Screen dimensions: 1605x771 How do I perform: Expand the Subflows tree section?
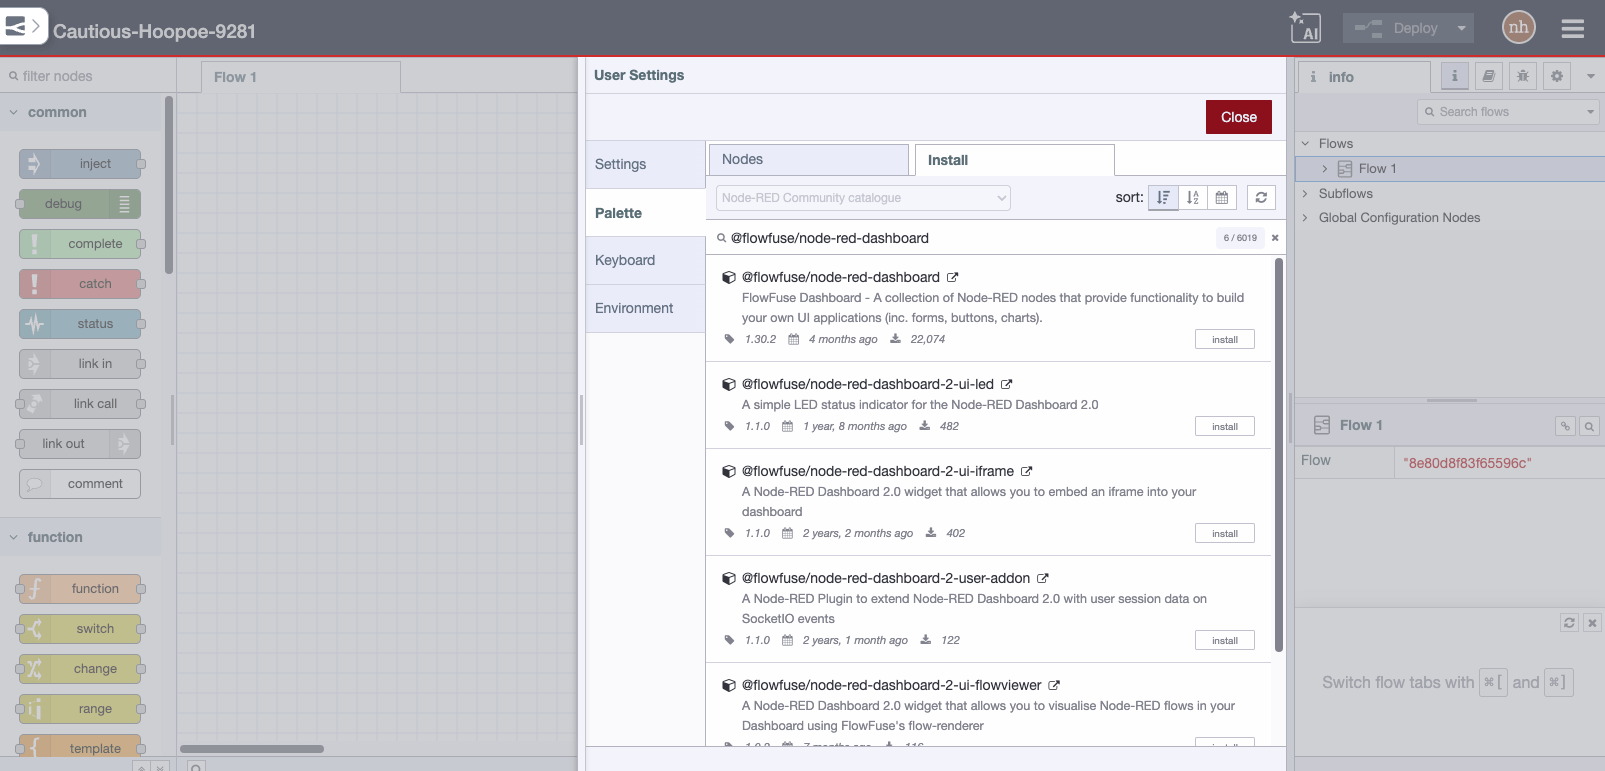[x=1305, y=193]
